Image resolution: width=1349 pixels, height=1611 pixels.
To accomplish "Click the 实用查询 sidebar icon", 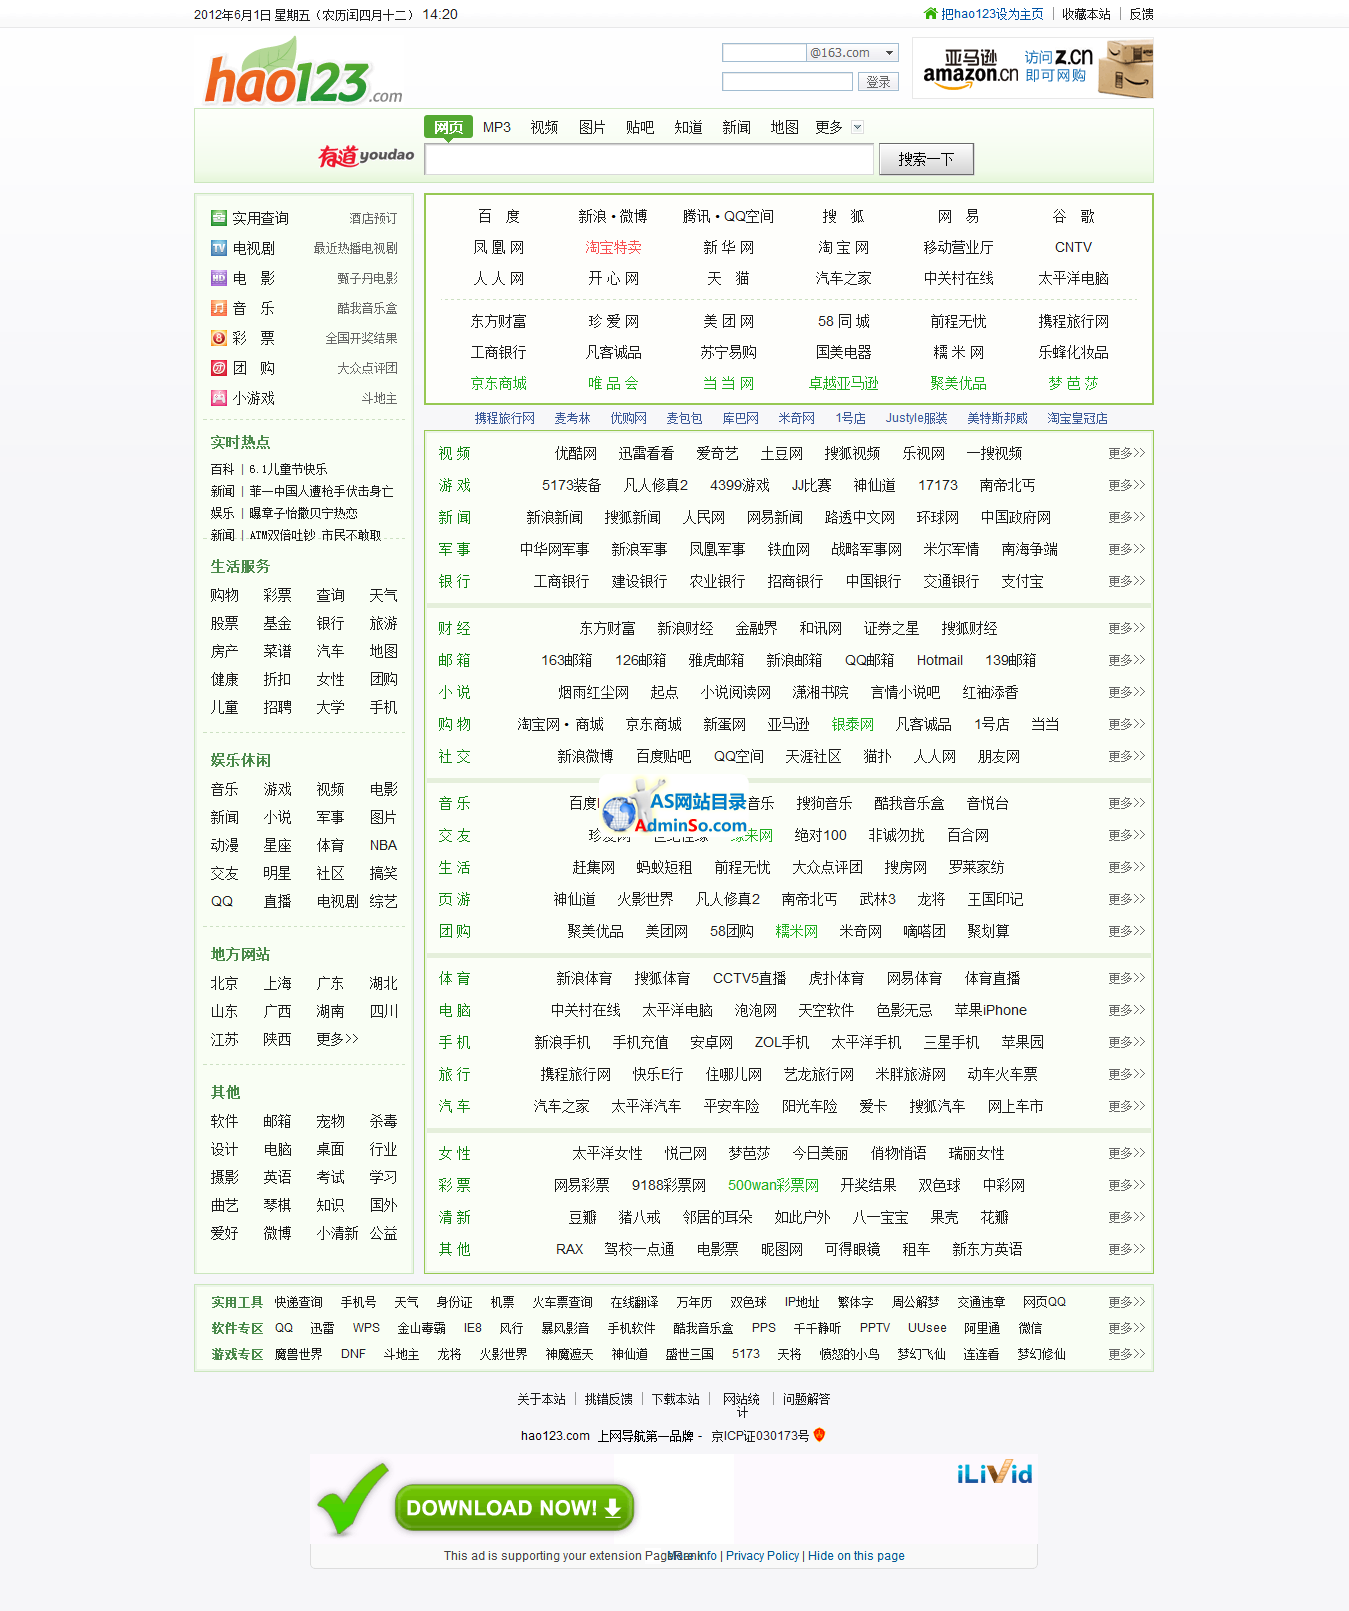I will 219,218.
